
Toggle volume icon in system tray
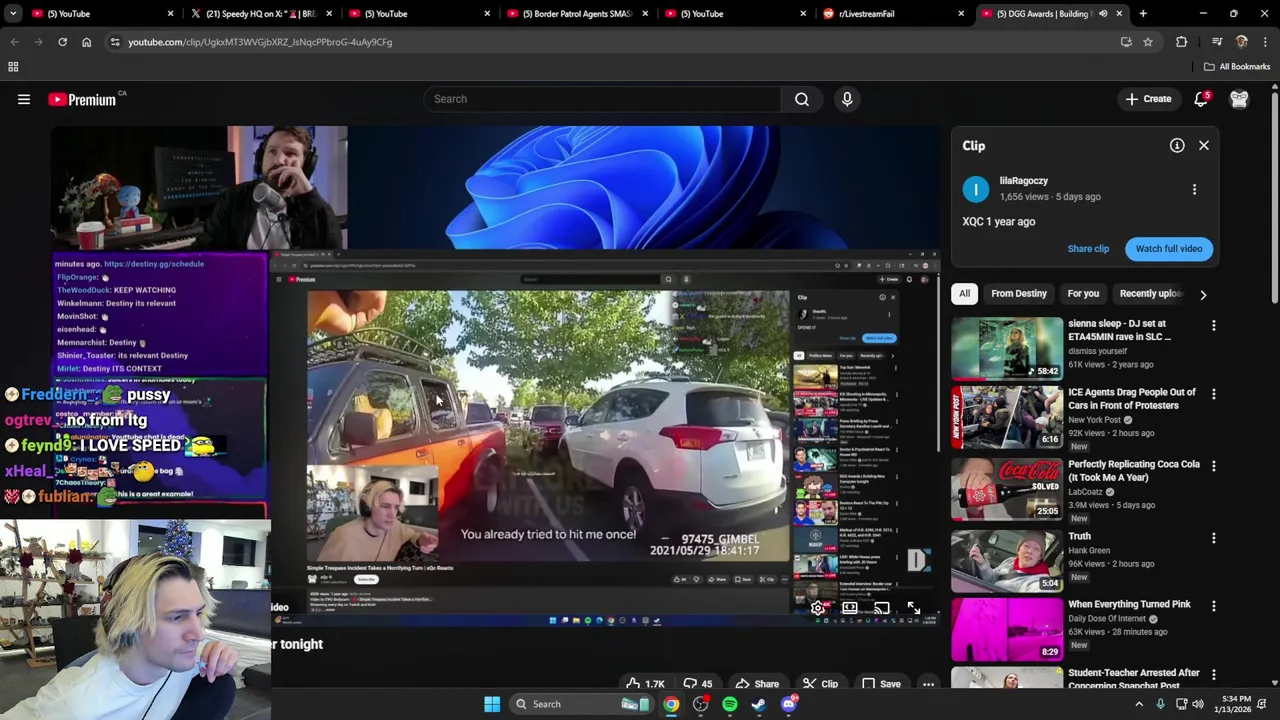(1198, 704)
